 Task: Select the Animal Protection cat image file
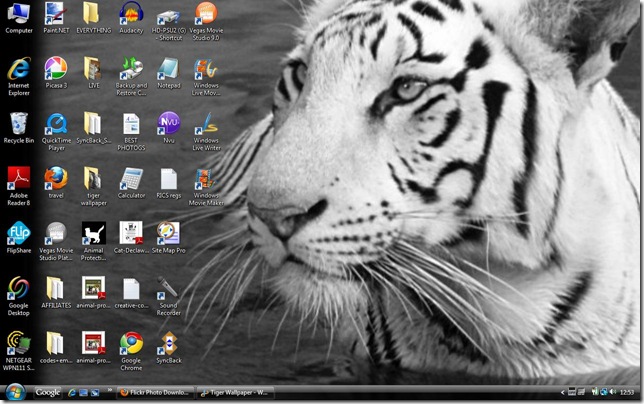pos(93,241)
